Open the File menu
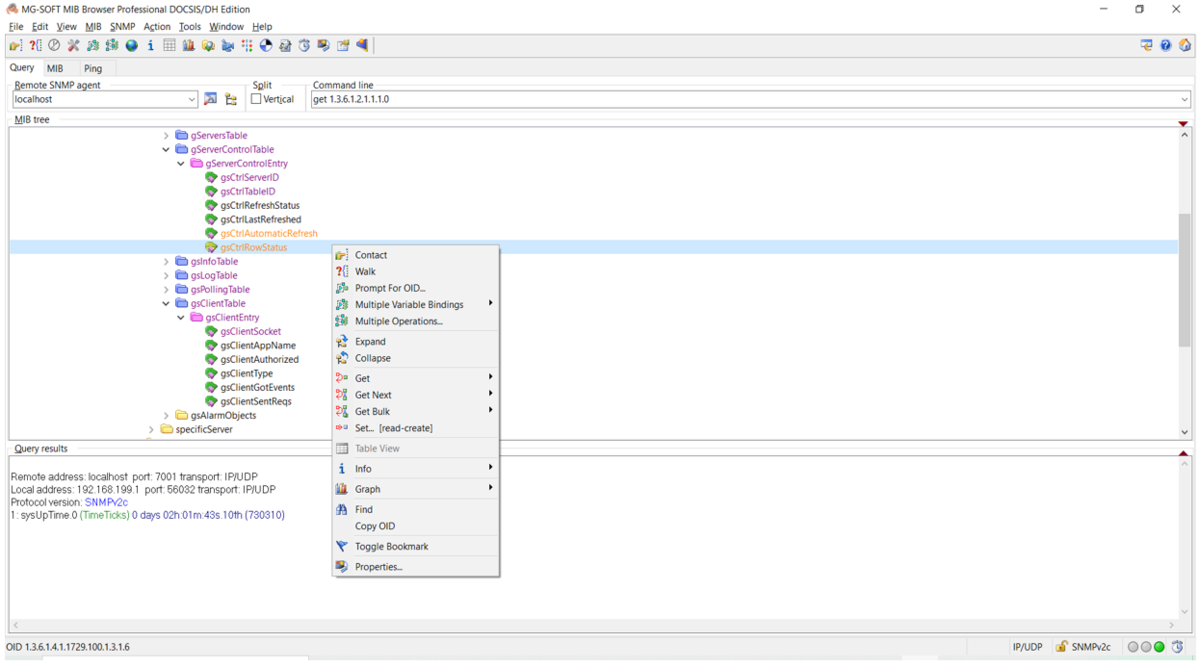This screenshot has height=667, width=1200. click(x=16, y=27)
